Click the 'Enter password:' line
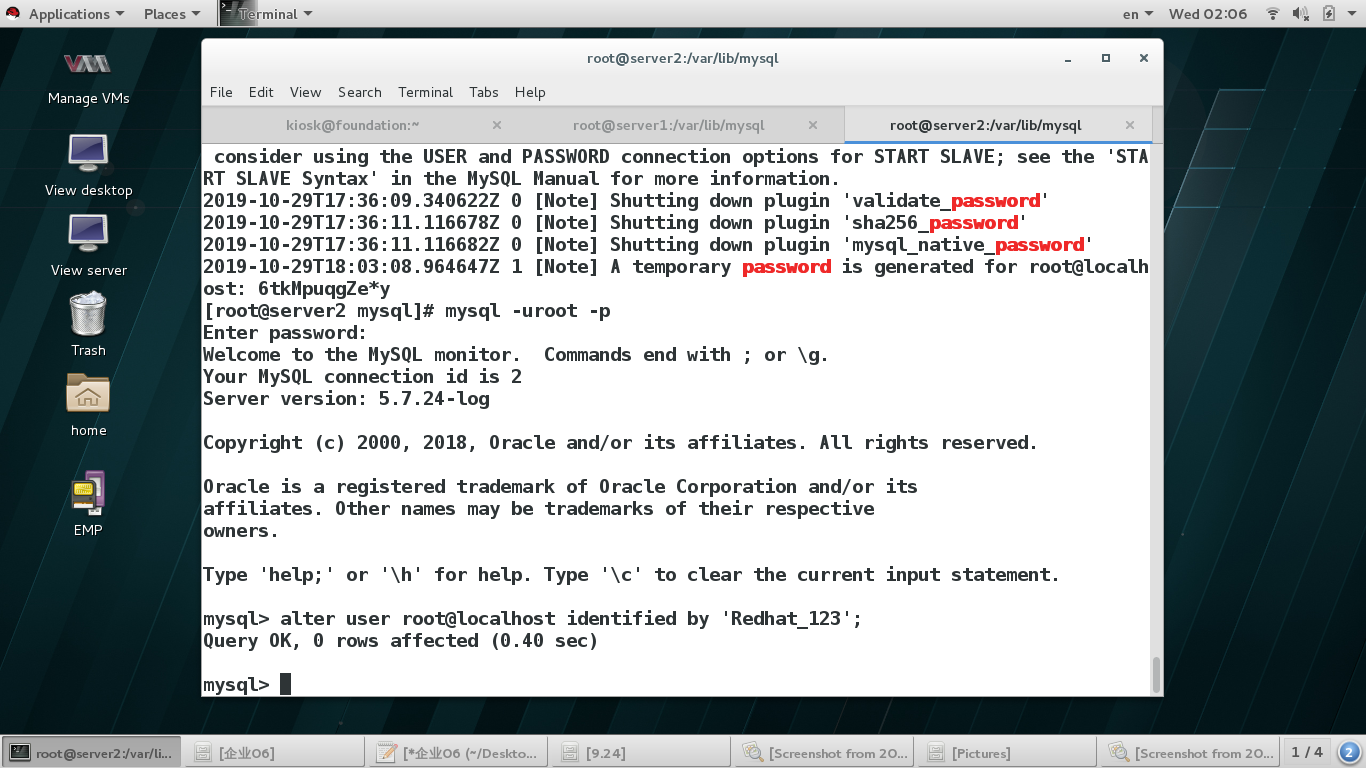Viewport: 1366px width, 768px height. point(285,333)
